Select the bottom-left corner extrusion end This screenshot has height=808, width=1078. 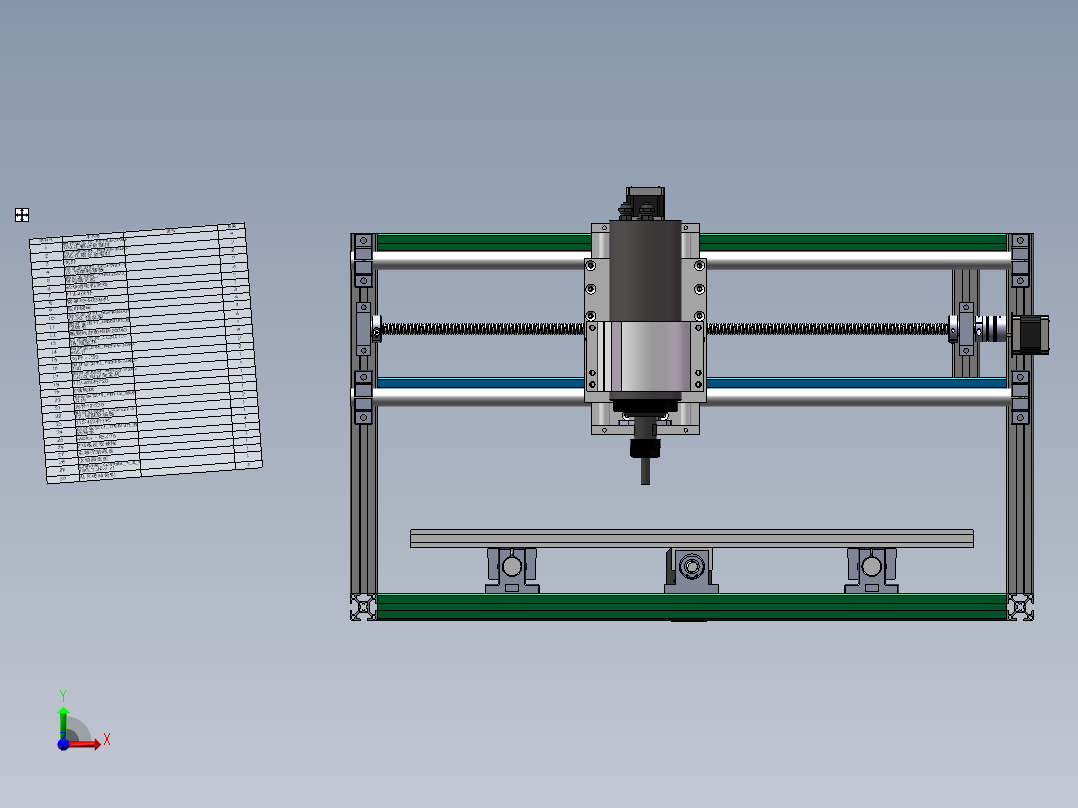[x=364, y=607]
